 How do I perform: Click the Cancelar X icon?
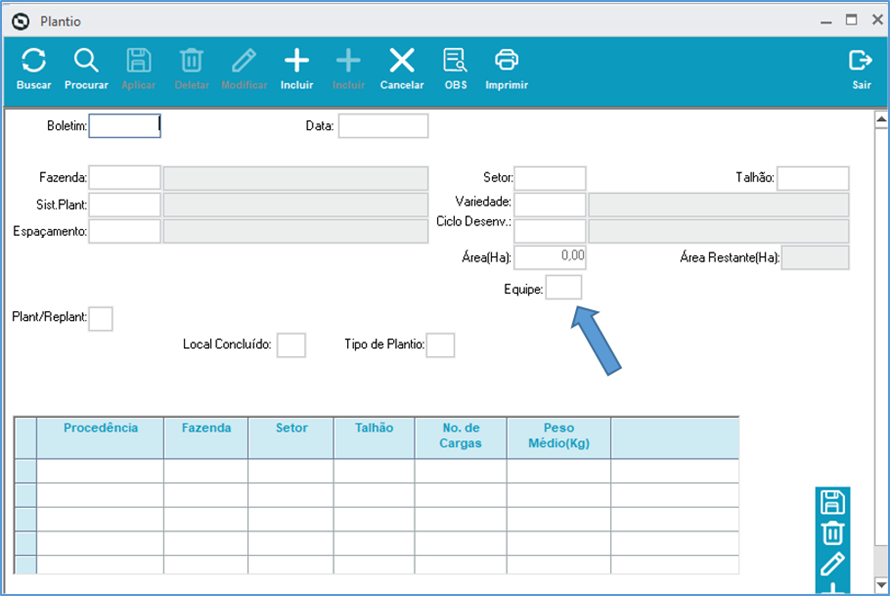click(402, 60)
